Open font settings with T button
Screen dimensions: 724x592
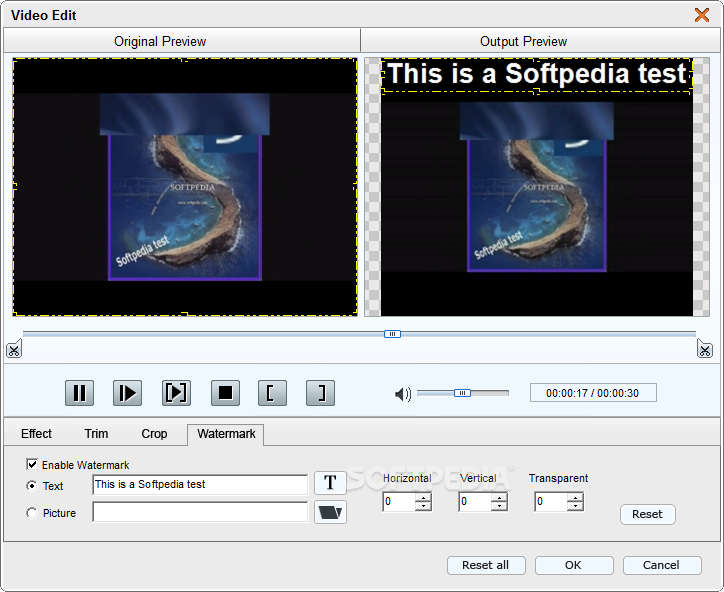(x=330, y=483)
